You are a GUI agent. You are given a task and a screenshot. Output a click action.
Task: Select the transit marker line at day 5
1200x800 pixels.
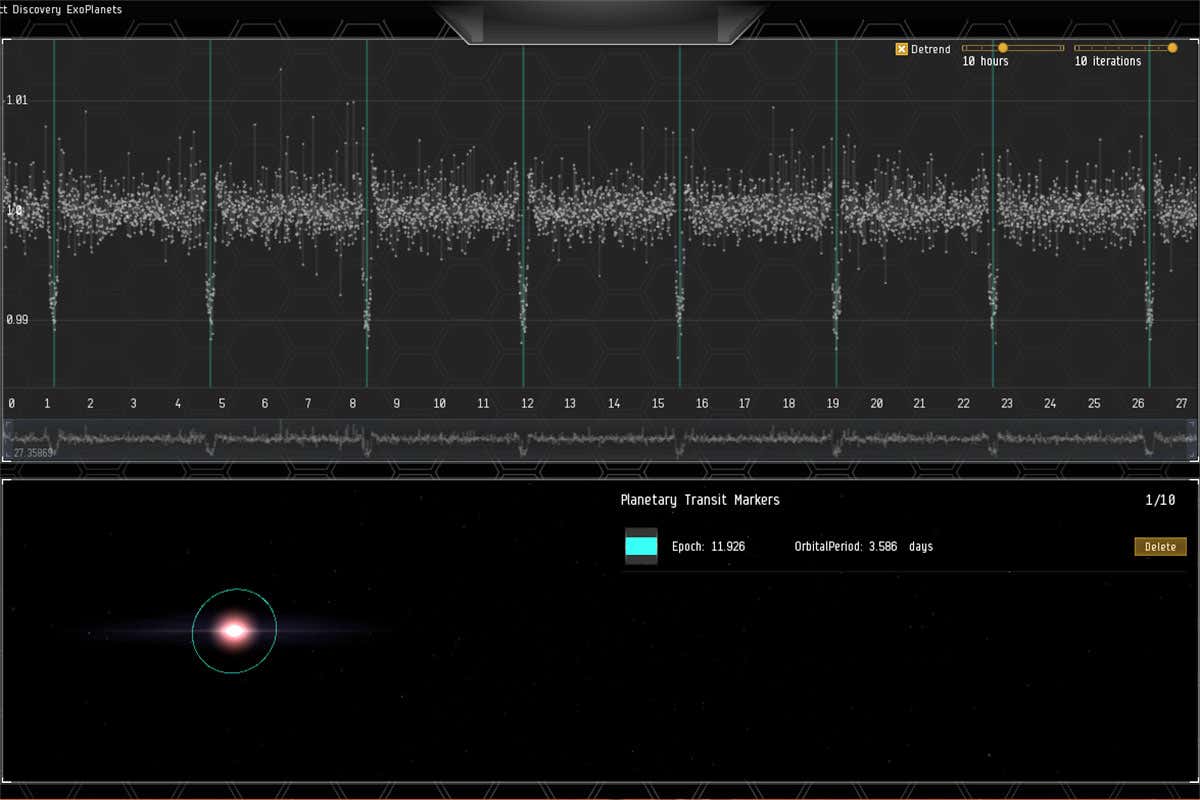point(210,220)
